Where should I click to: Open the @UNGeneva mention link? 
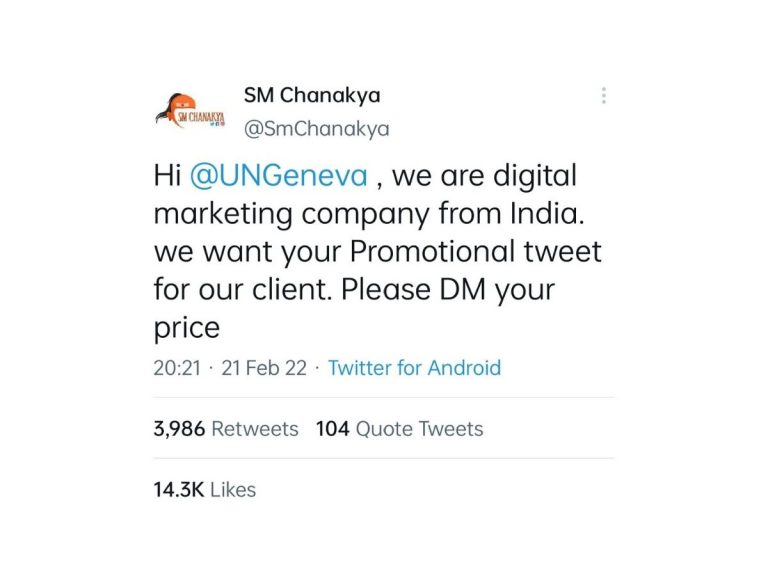[279, 177]
